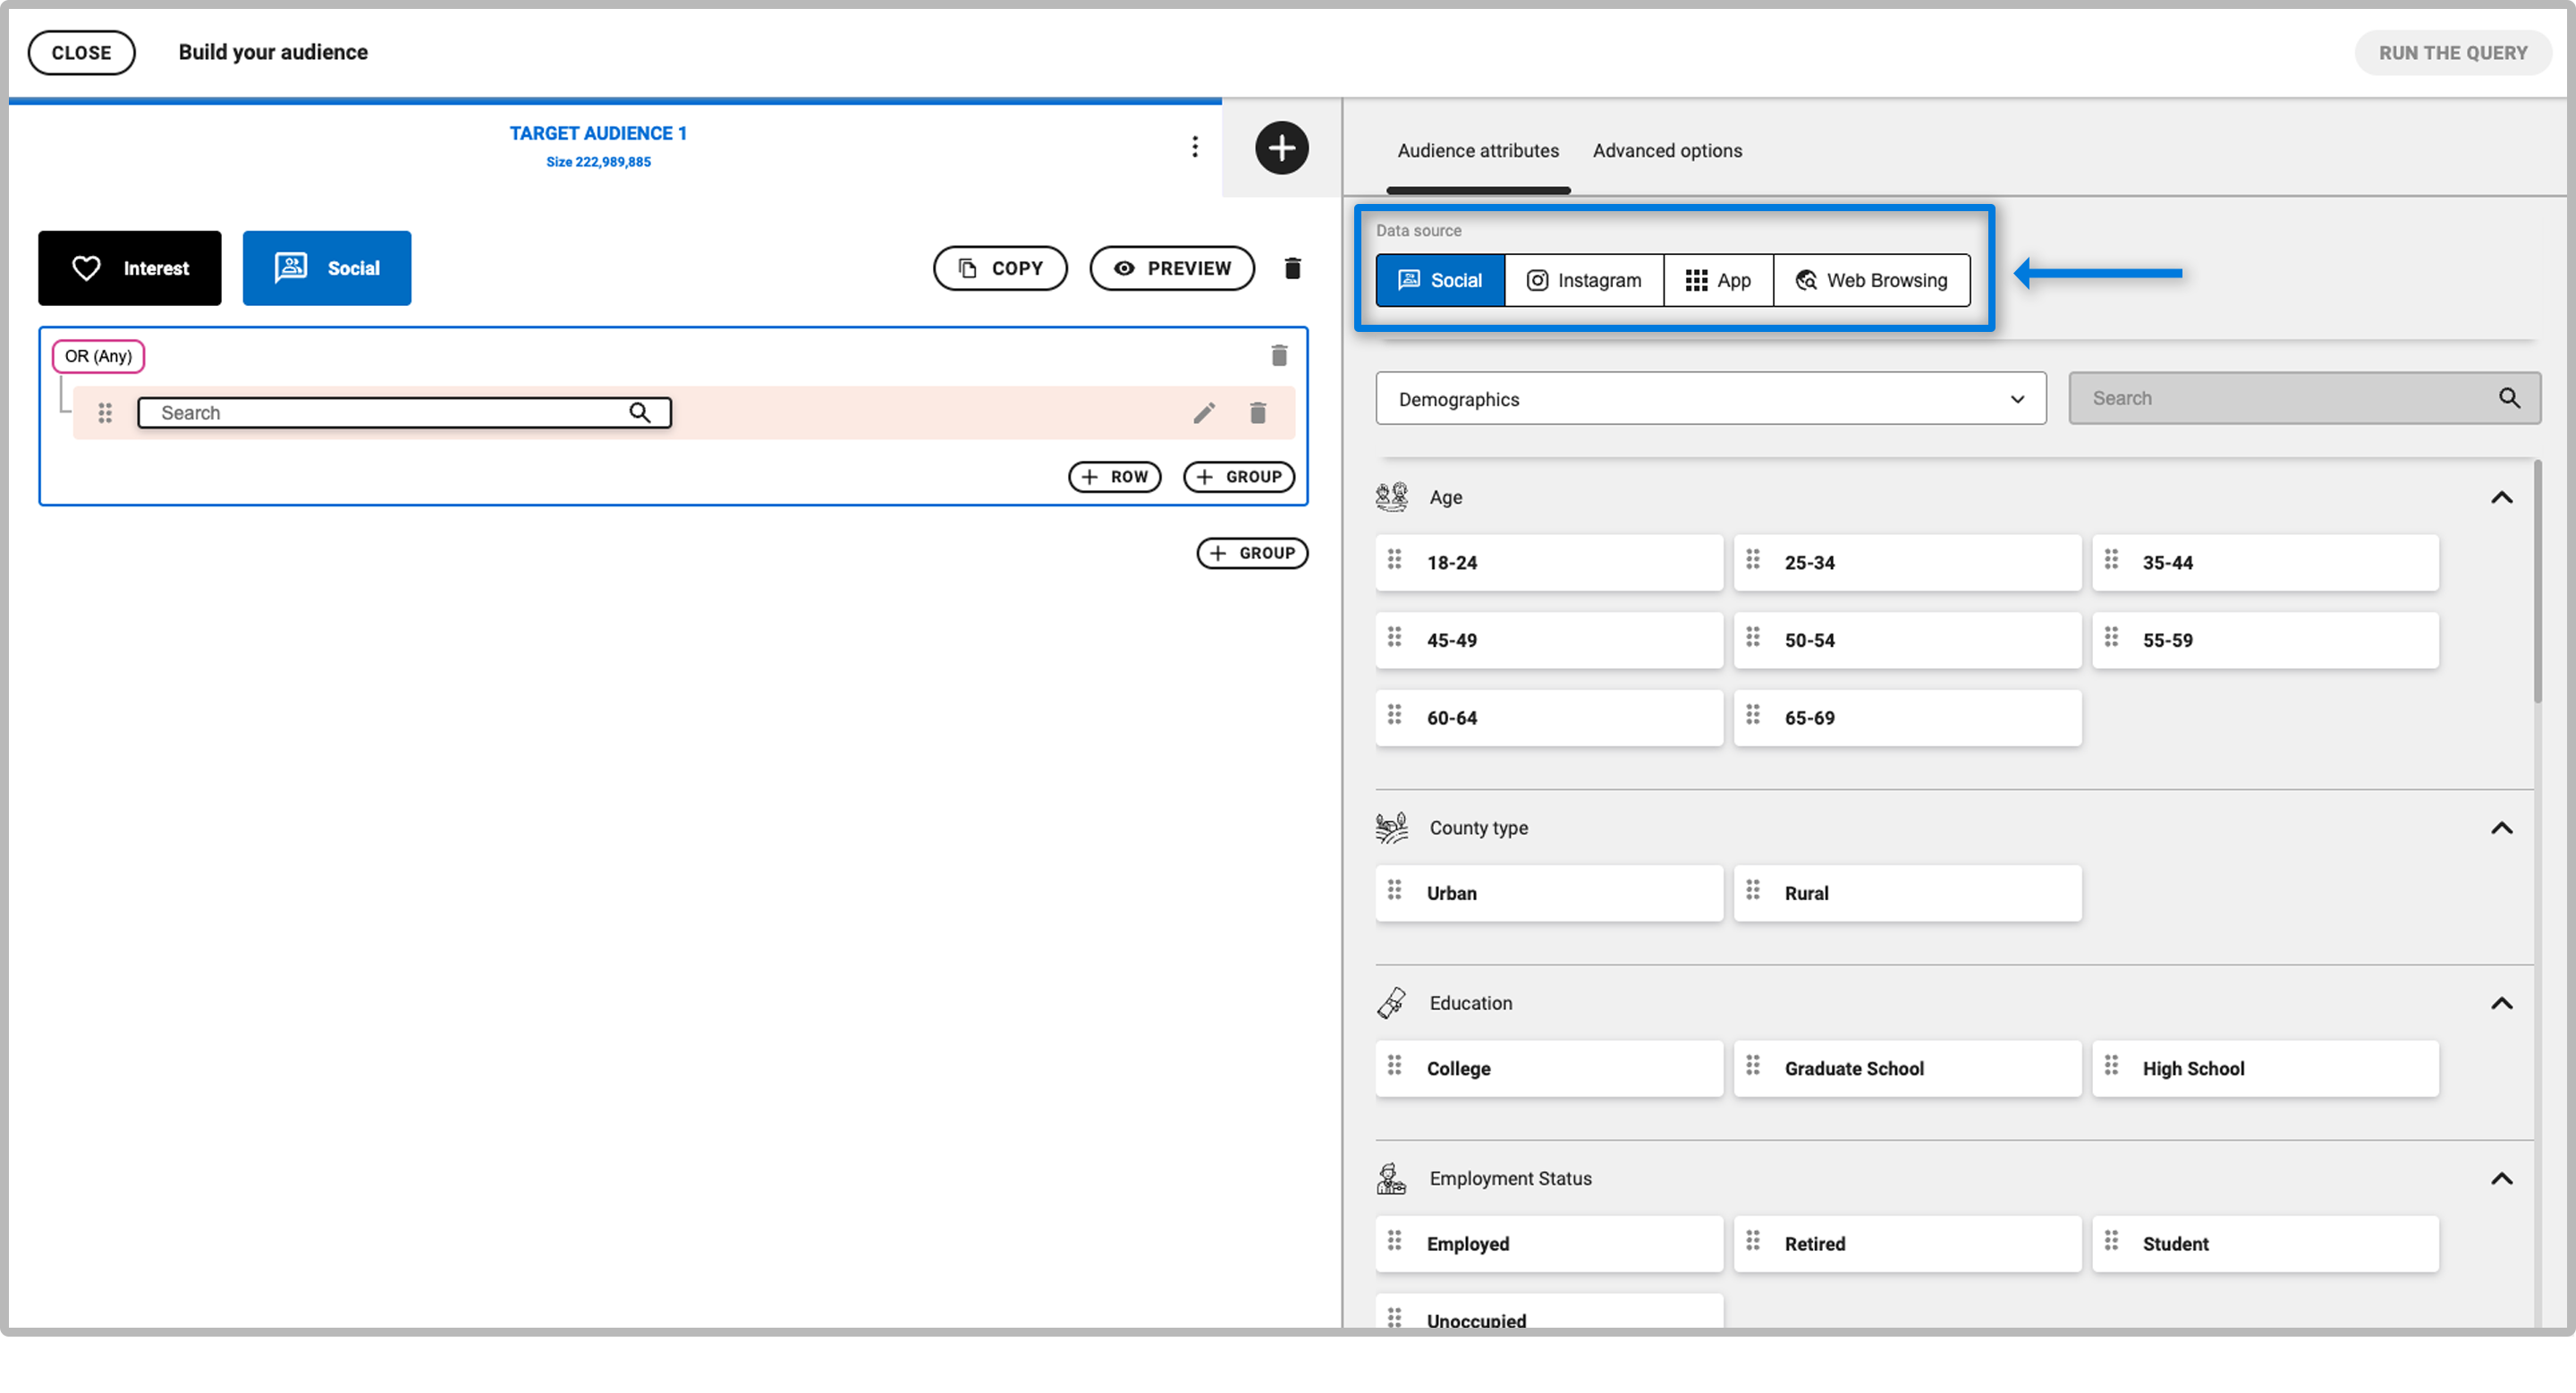
Task: Collapse the Age section
Action: (2500, 497)
